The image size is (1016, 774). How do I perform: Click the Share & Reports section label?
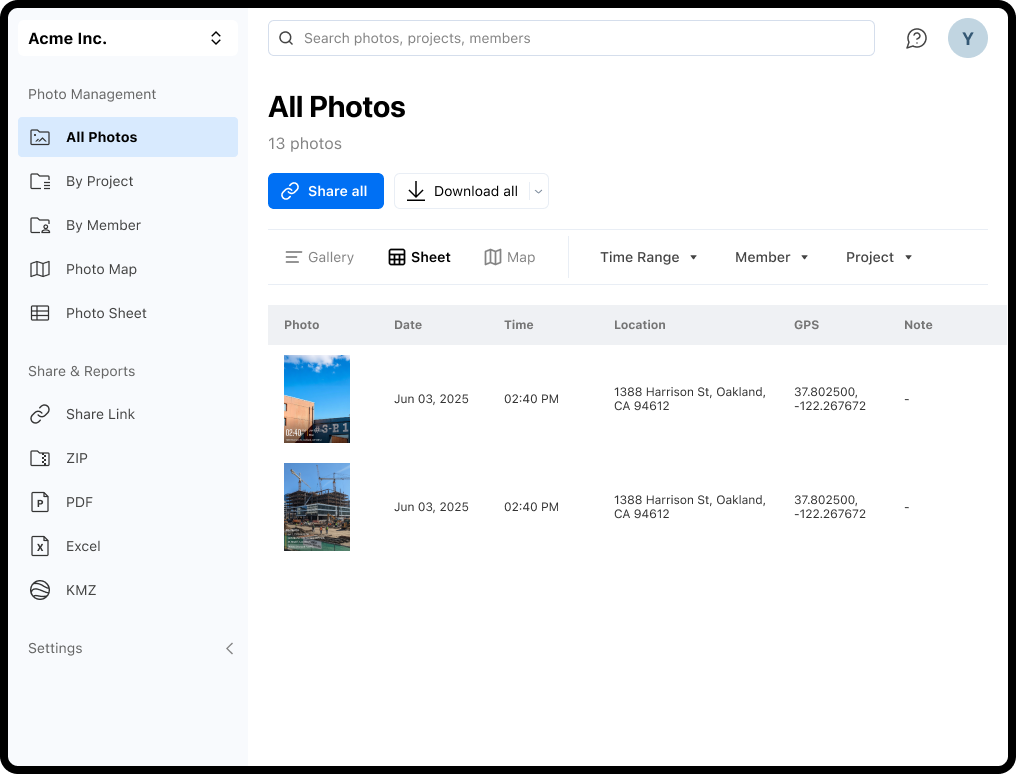[82, 372]
